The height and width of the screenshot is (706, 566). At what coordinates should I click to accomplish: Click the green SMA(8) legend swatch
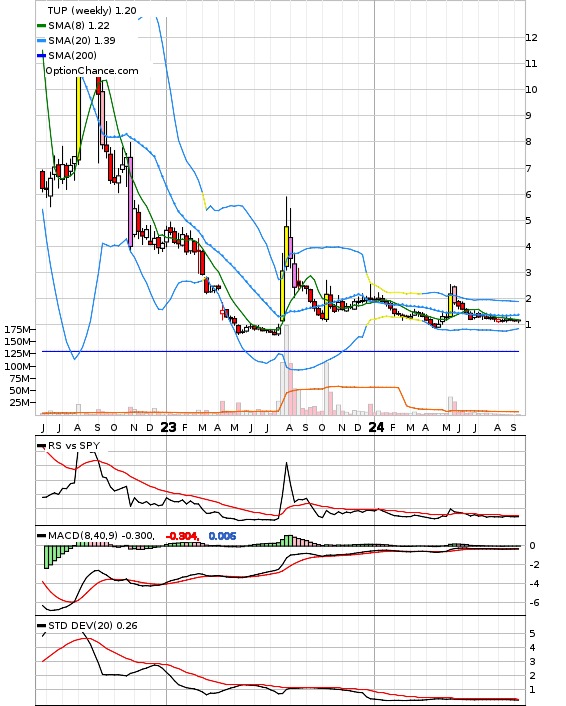[x=41, y=26]
